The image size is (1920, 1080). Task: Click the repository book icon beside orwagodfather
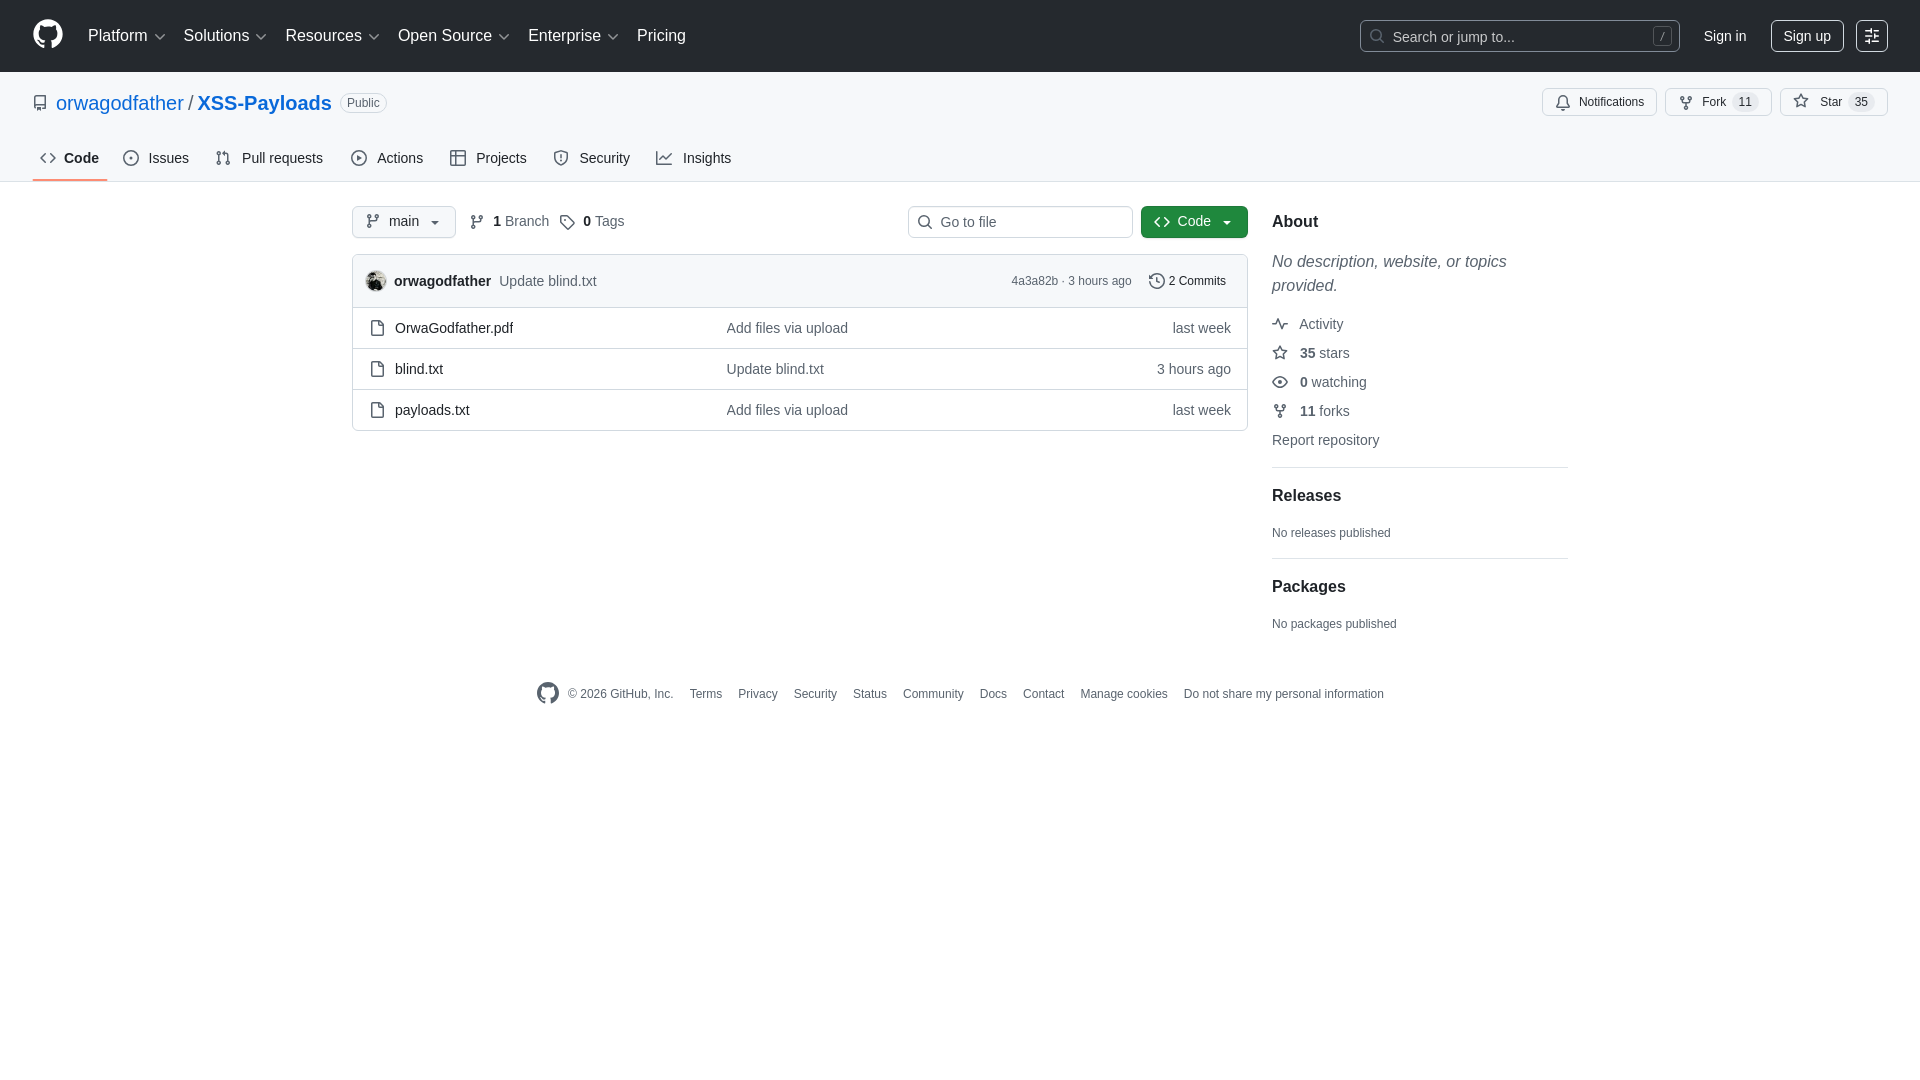click(x=40, y=102)
